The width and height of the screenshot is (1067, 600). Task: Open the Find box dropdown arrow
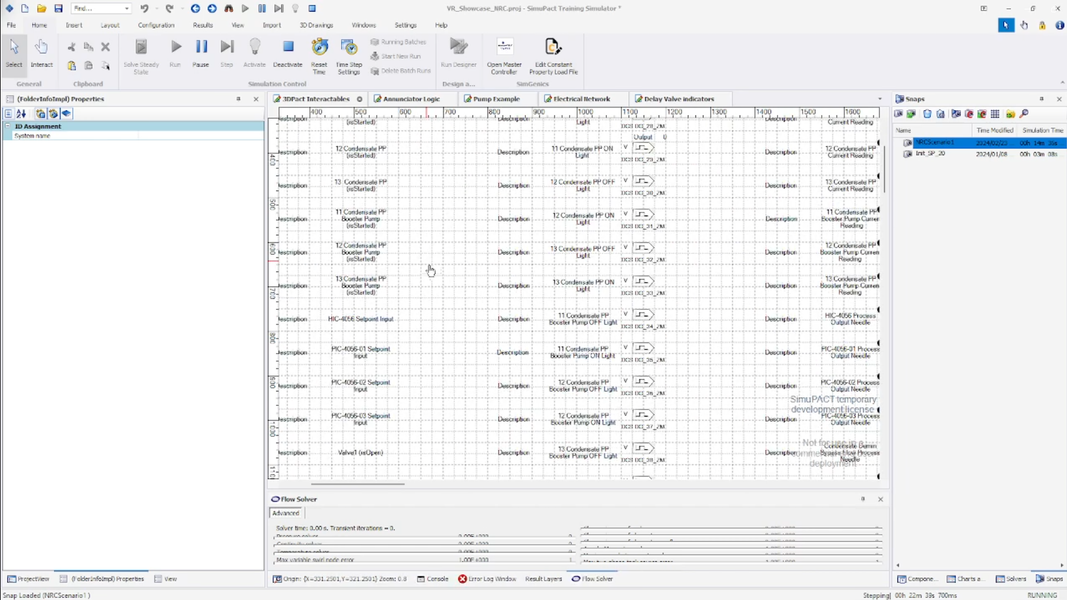tap(127, 9)
